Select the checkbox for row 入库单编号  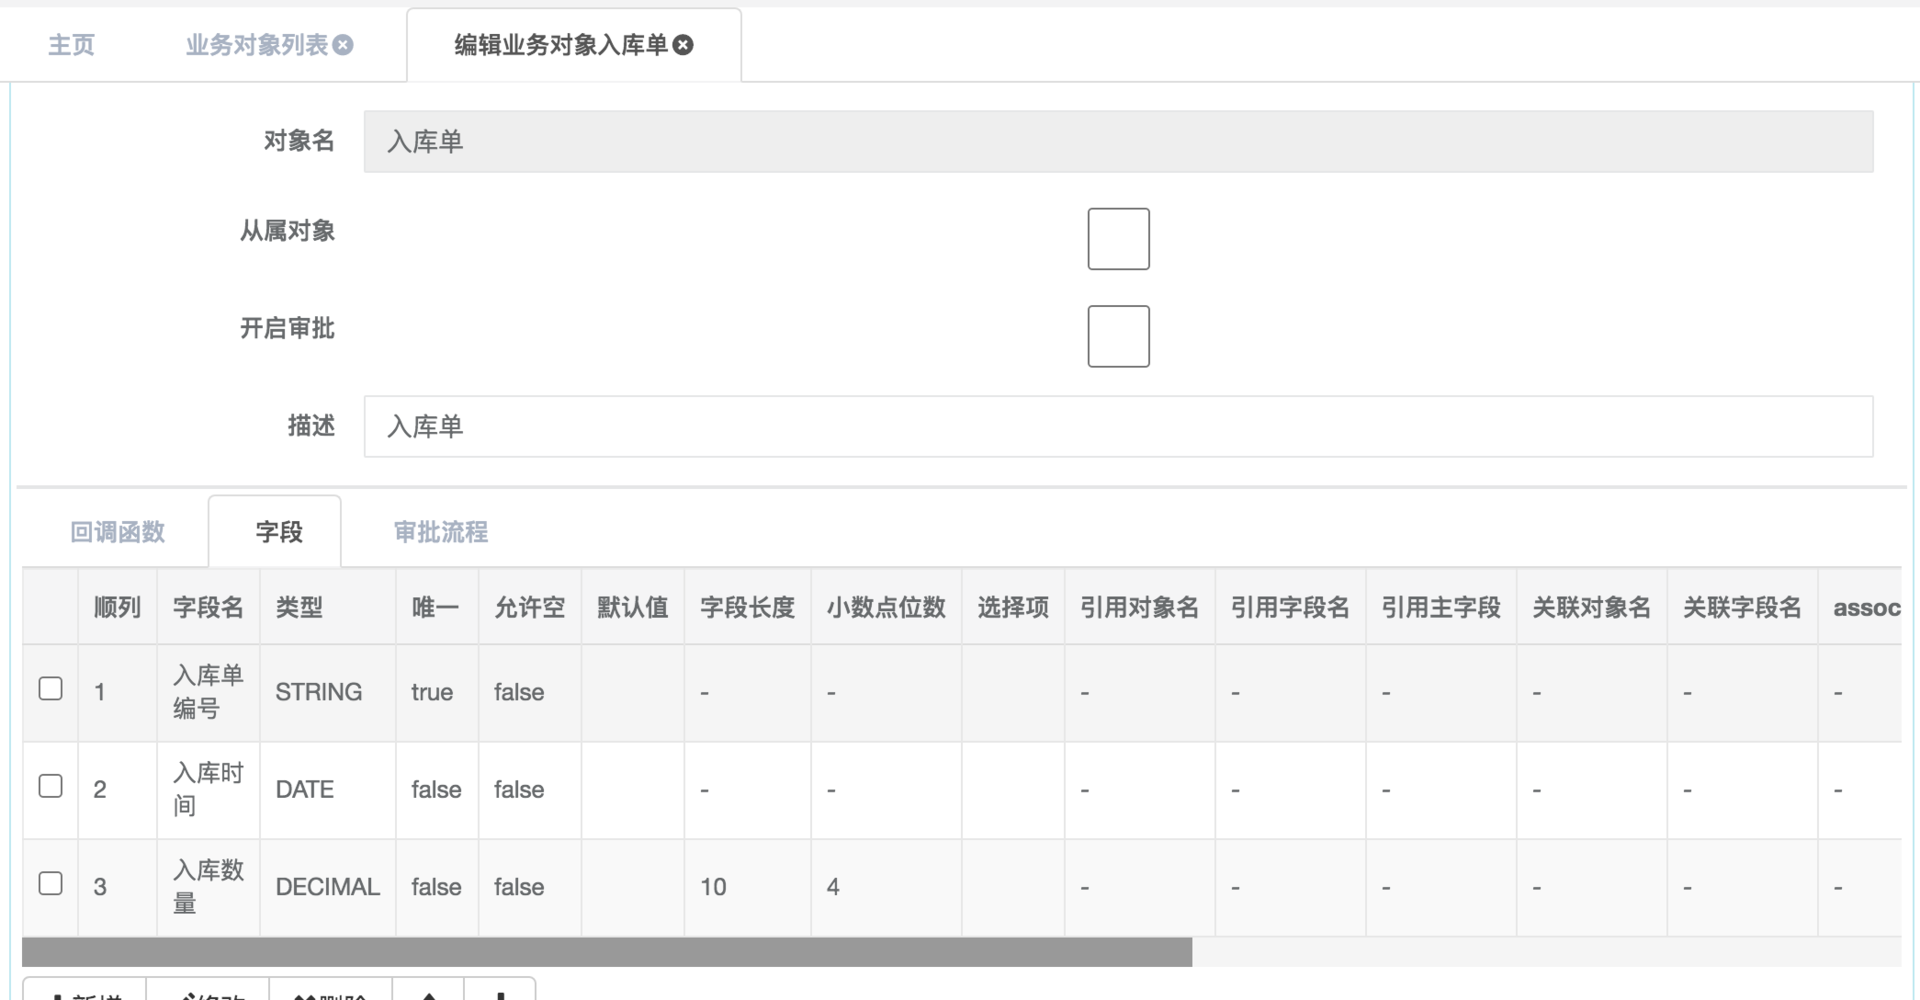(x=50, y=688)
